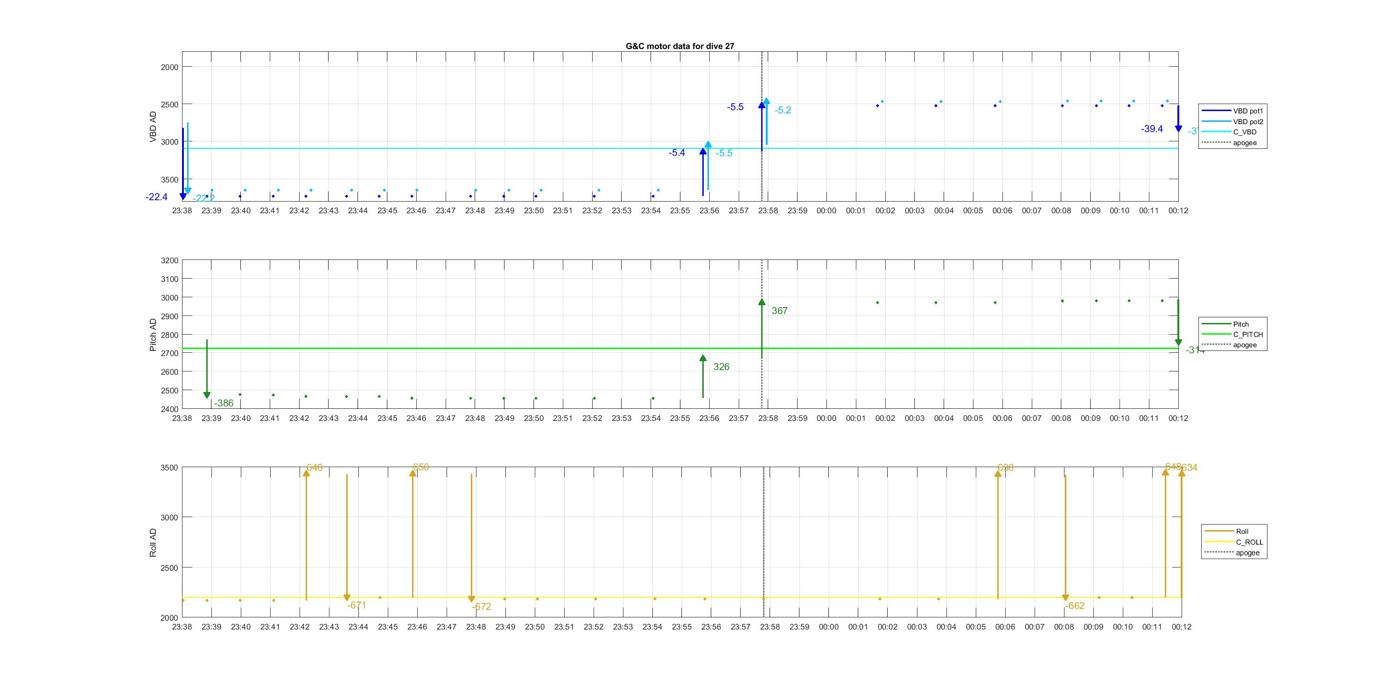Click the pitch down-arrow labeled -386

pyautogui.click(x=207, y=370)
